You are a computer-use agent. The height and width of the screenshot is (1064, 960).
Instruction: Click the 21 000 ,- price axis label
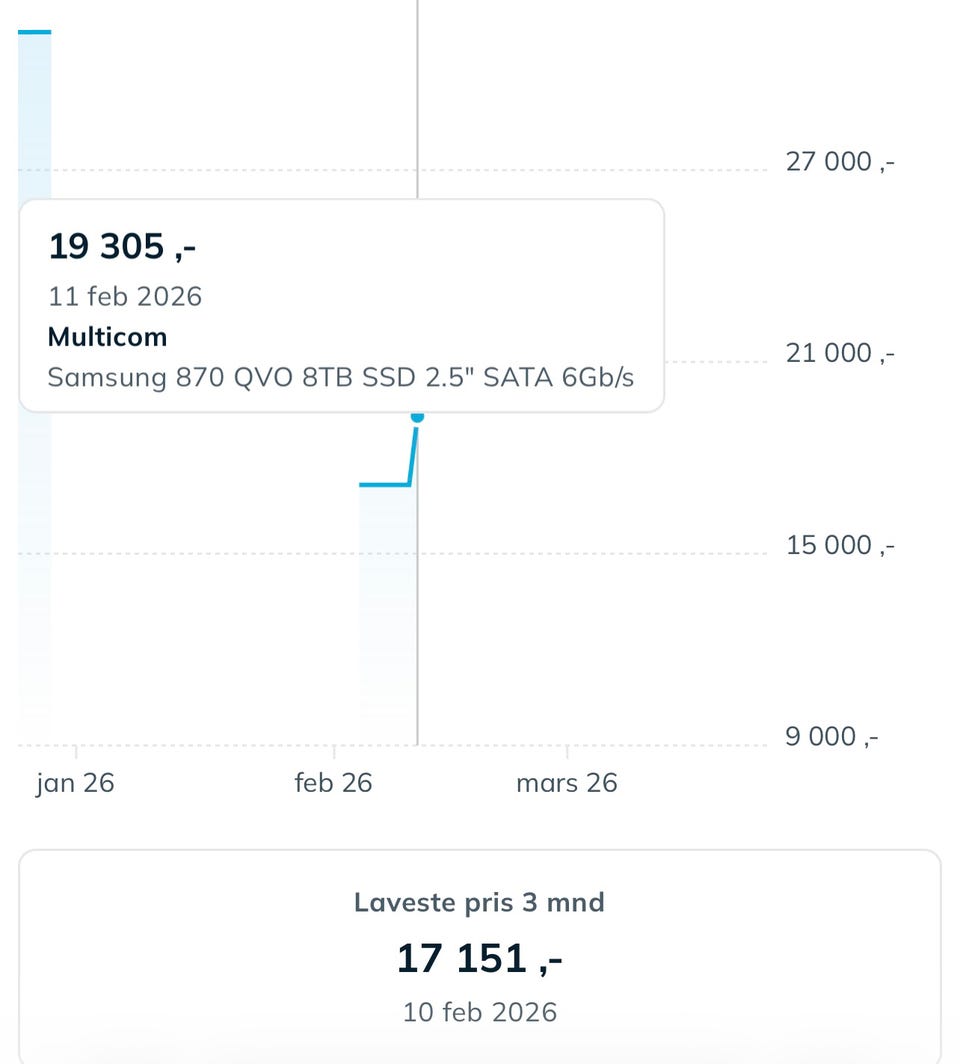click(x=840, y=353)
